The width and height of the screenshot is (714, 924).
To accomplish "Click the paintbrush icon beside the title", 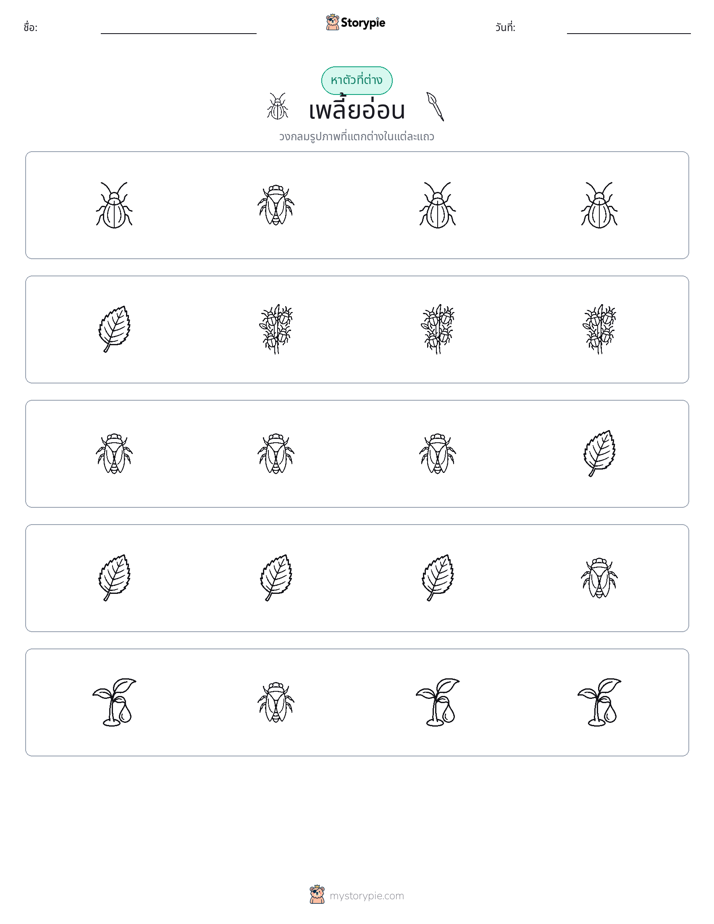I will [x=435, y=106].
